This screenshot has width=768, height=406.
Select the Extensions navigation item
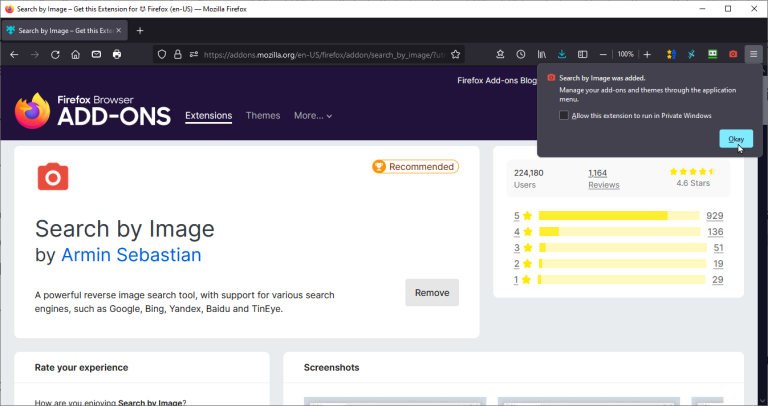[208, 116]
